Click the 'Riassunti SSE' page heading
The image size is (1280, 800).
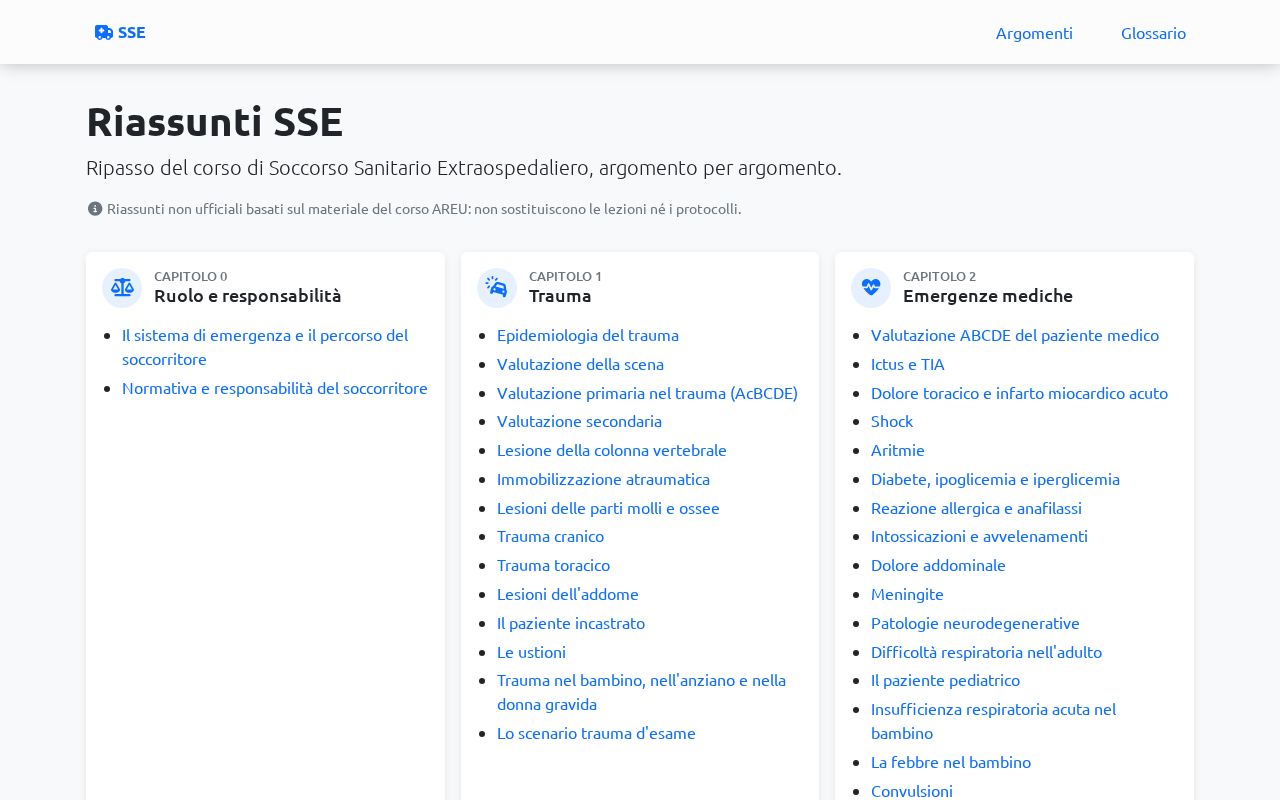click(214, 121)
